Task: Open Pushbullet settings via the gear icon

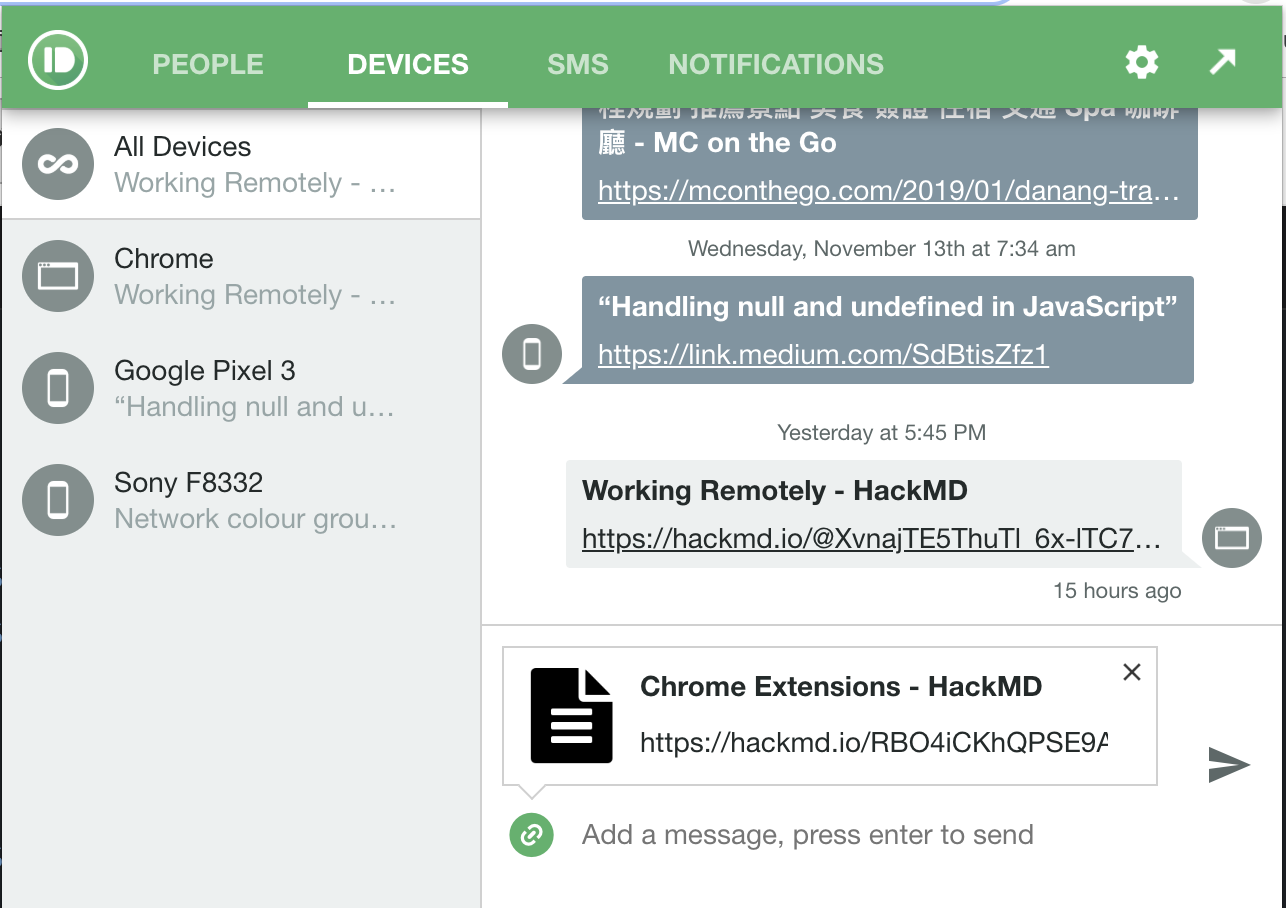Action: [1141, 62]
